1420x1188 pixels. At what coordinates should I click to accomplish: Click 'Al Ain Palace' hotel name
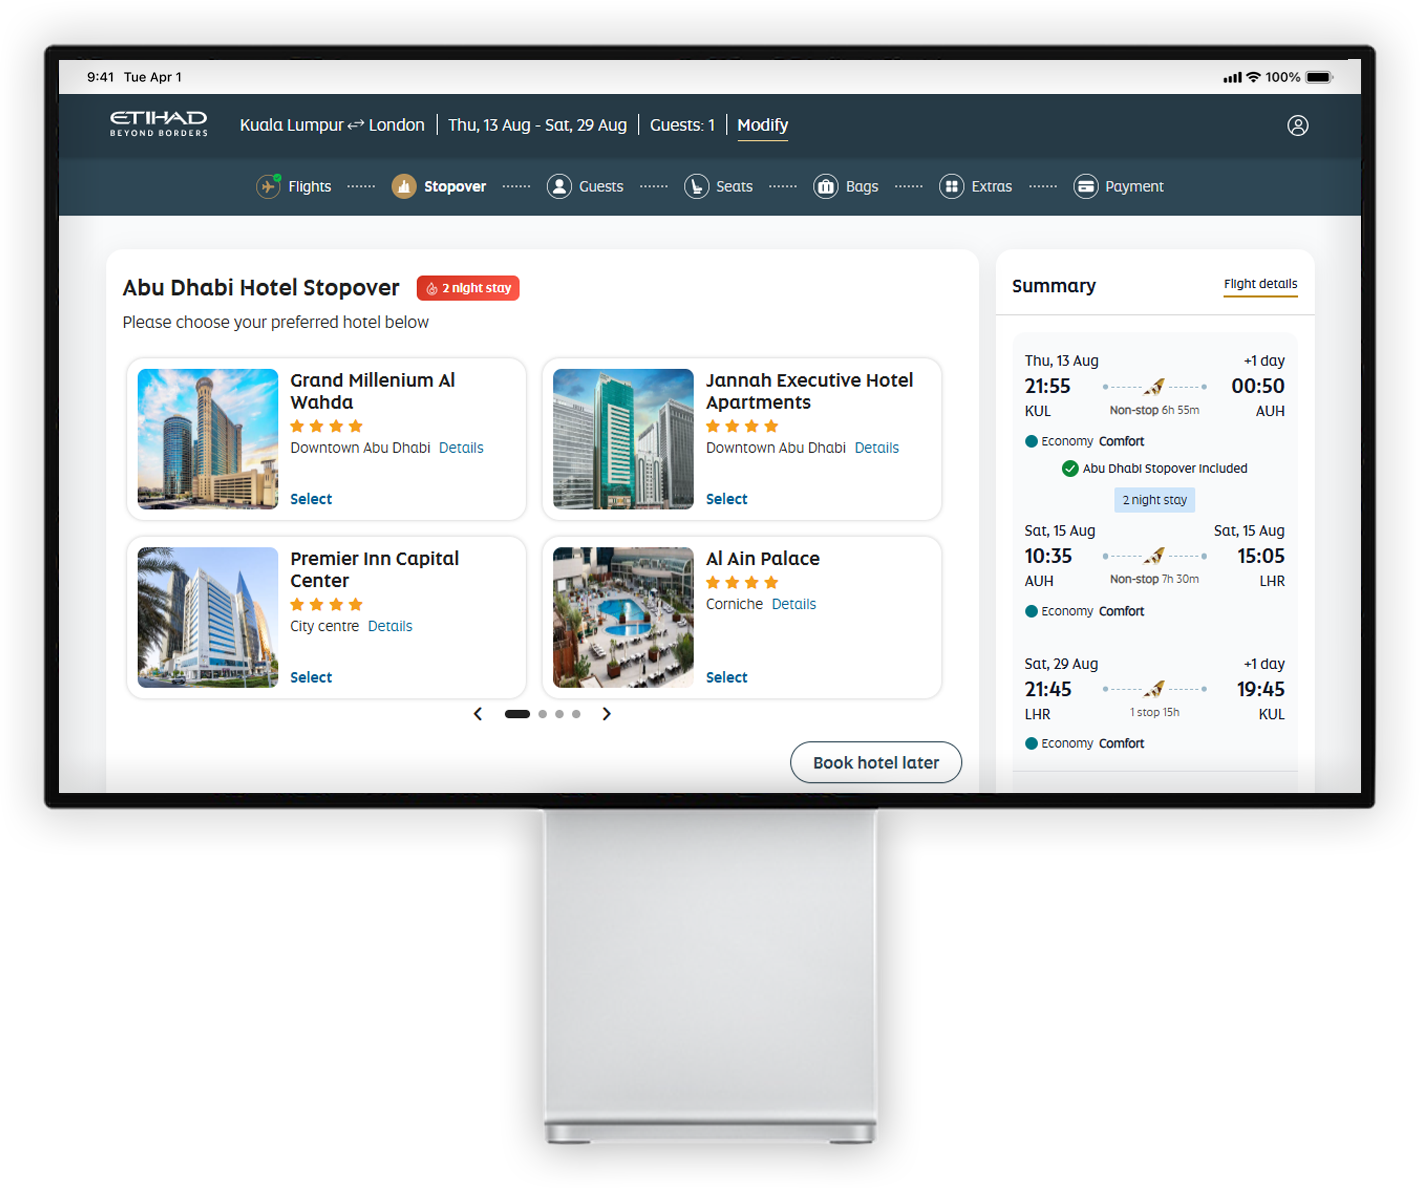tap(763, 558)
